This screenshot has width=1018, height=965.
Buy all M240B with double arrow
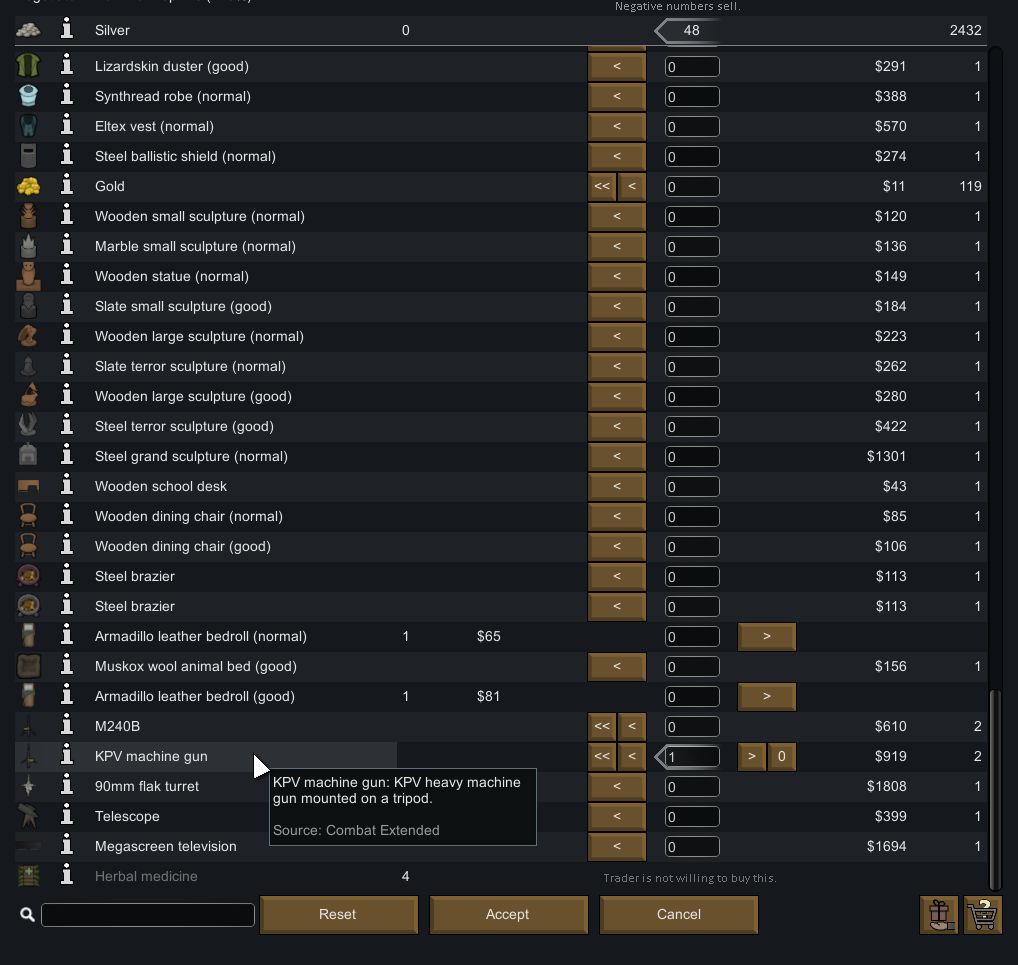tap(602, 726)
